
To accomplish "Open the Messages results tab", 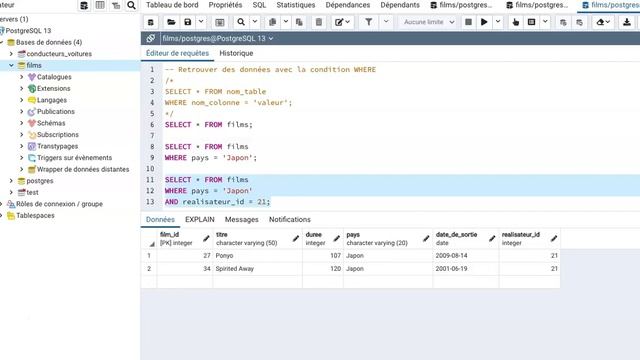I will point(242,219).
